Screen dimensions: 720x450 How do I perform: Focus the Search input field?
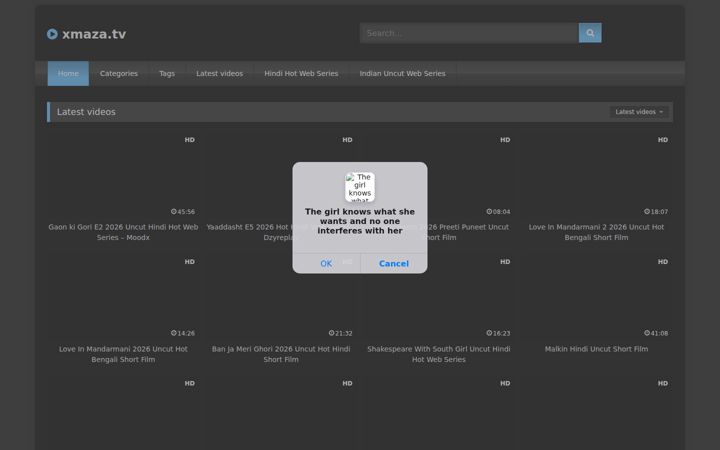pyautogui.click(x=469, y=33)
